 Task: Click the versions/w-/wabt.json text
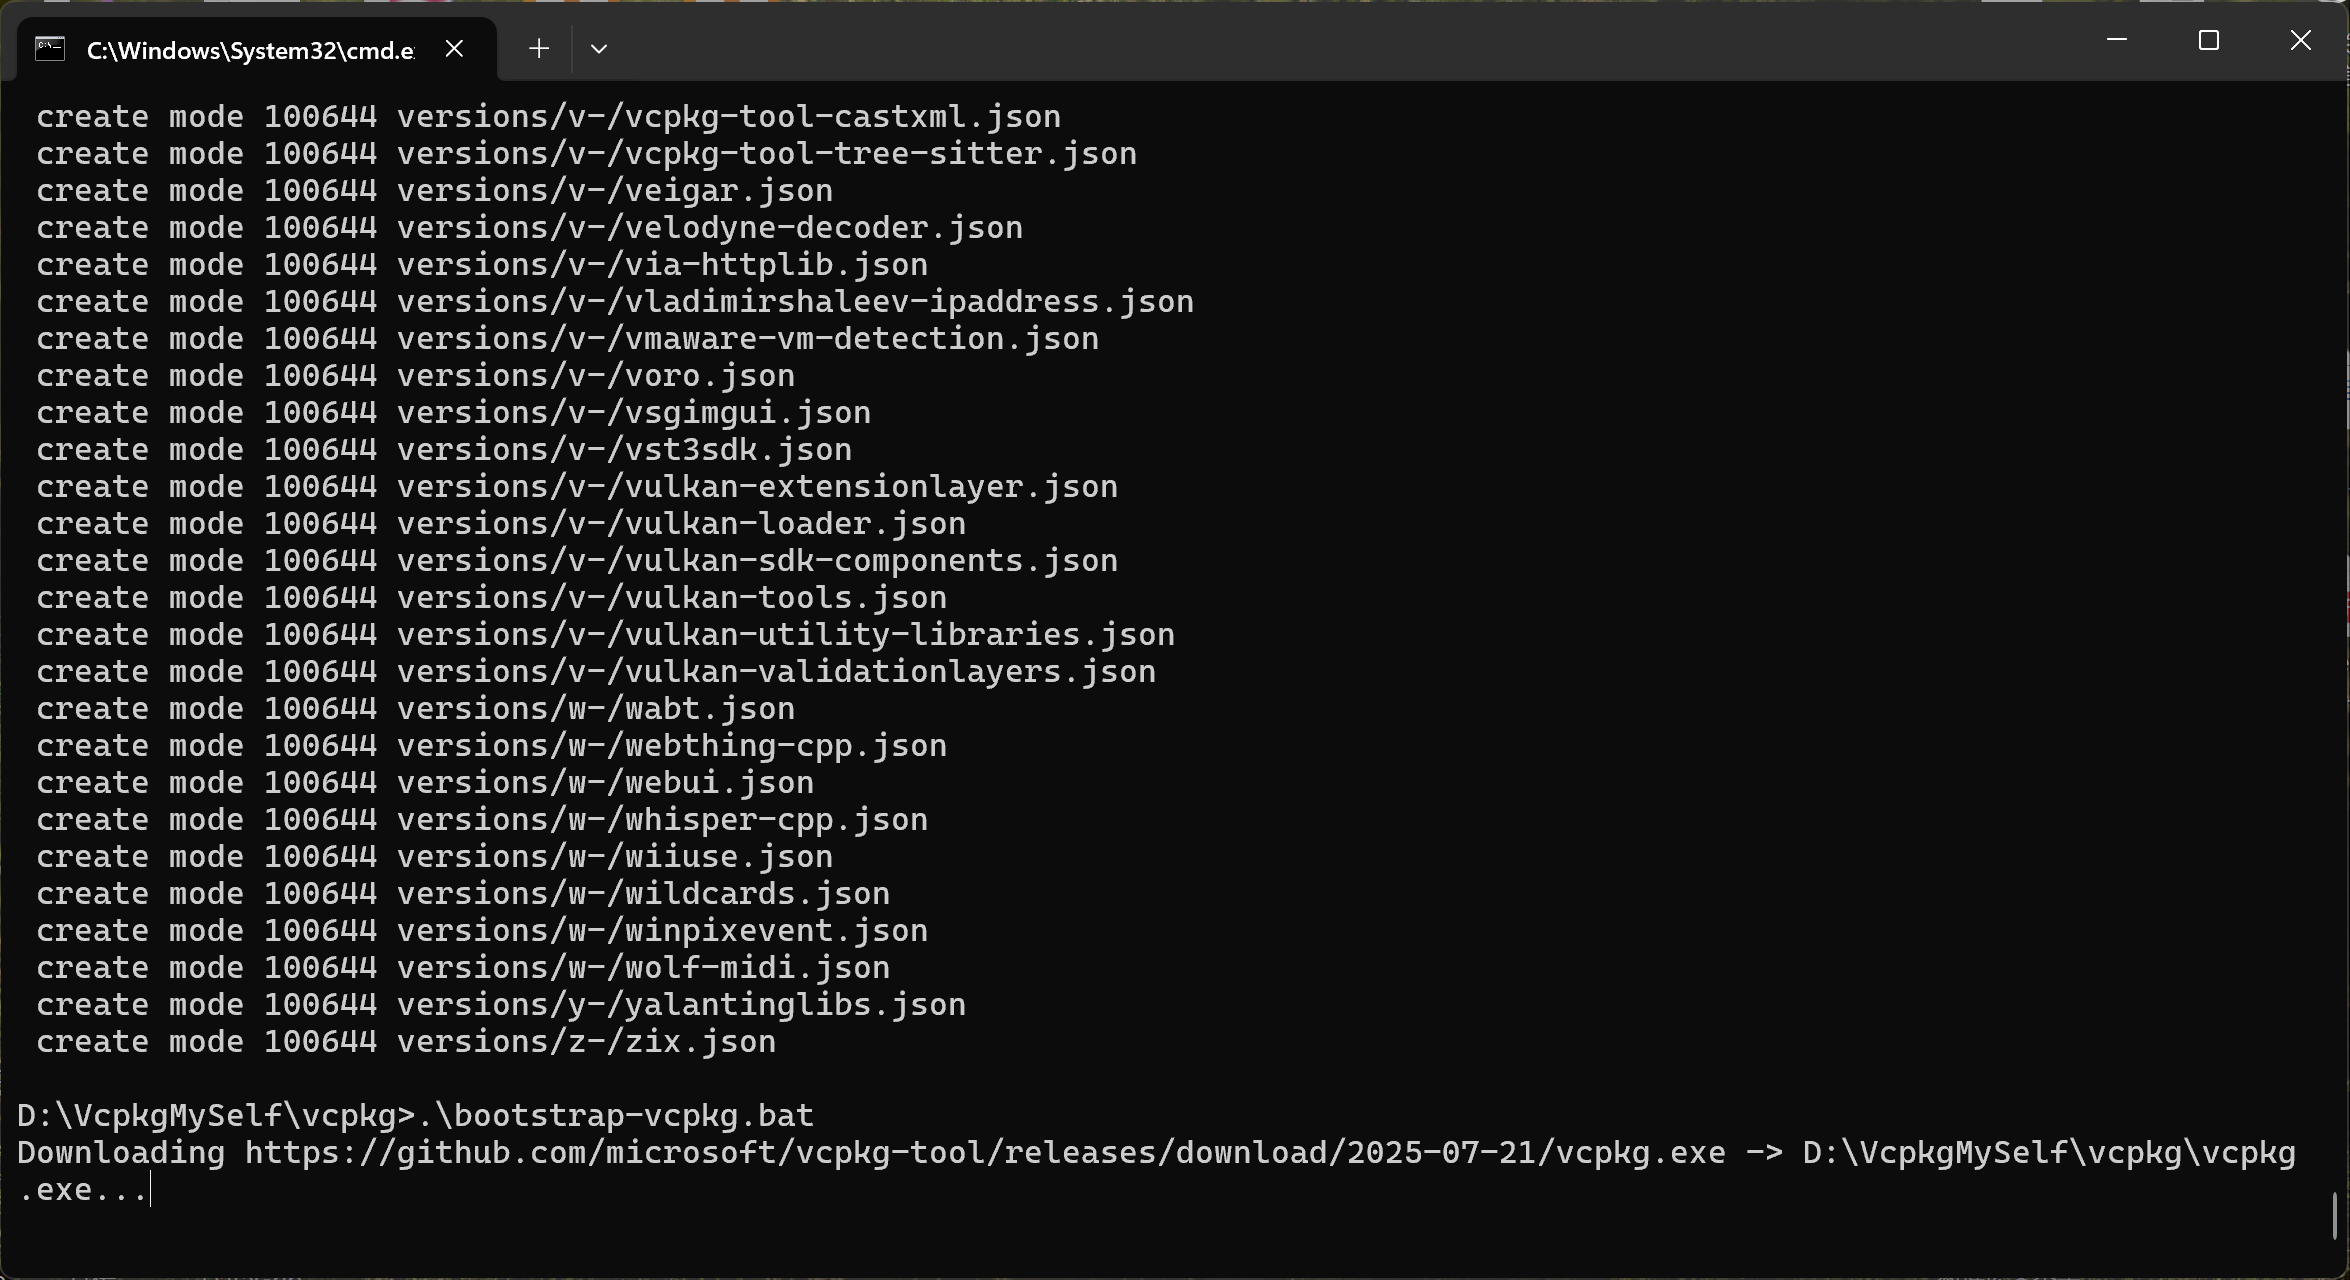(x=596, y=709)
